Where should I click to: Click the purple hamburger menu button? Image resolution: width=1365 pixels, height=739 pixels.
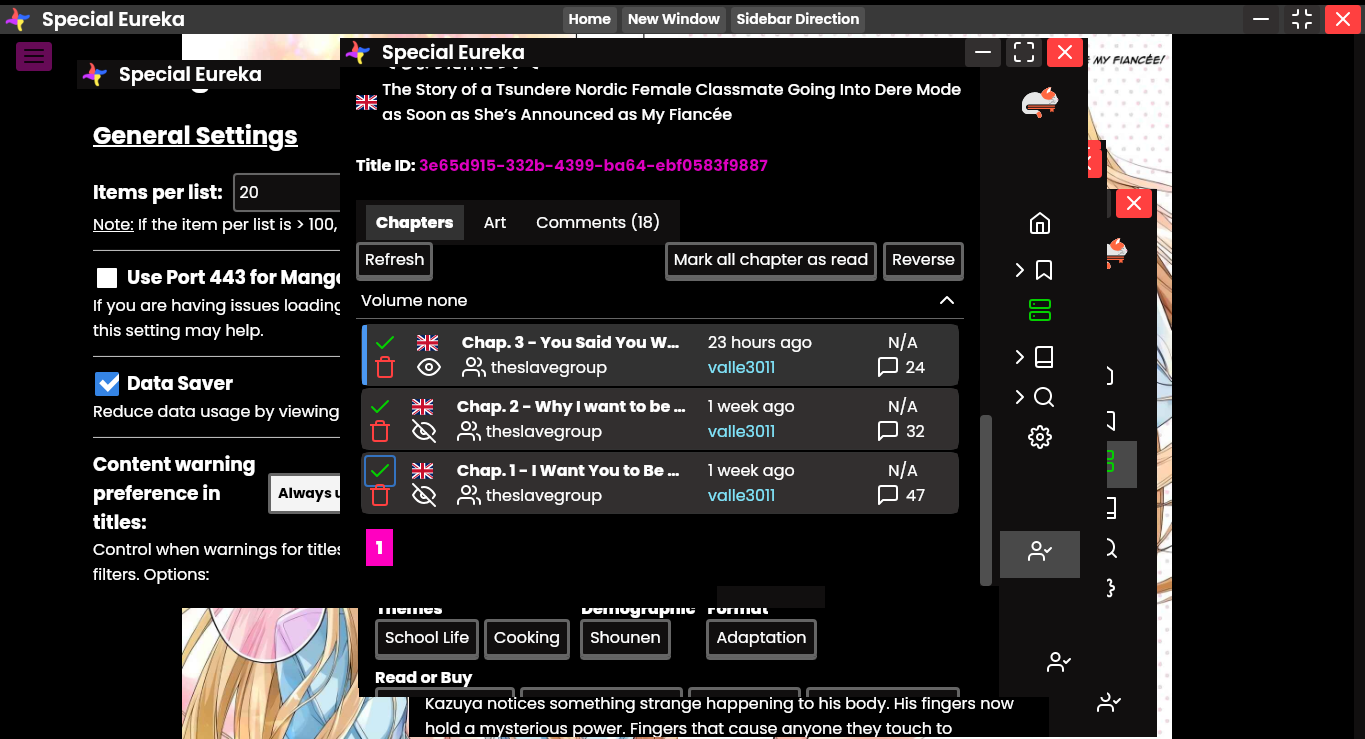click(x=34, y=56)
